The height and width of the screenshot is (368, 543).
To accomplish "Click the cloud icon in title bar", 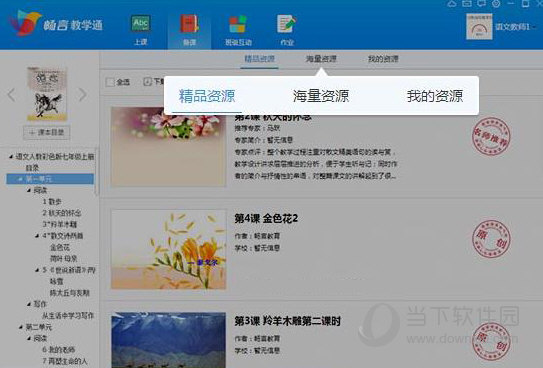I will click(452, 4).
